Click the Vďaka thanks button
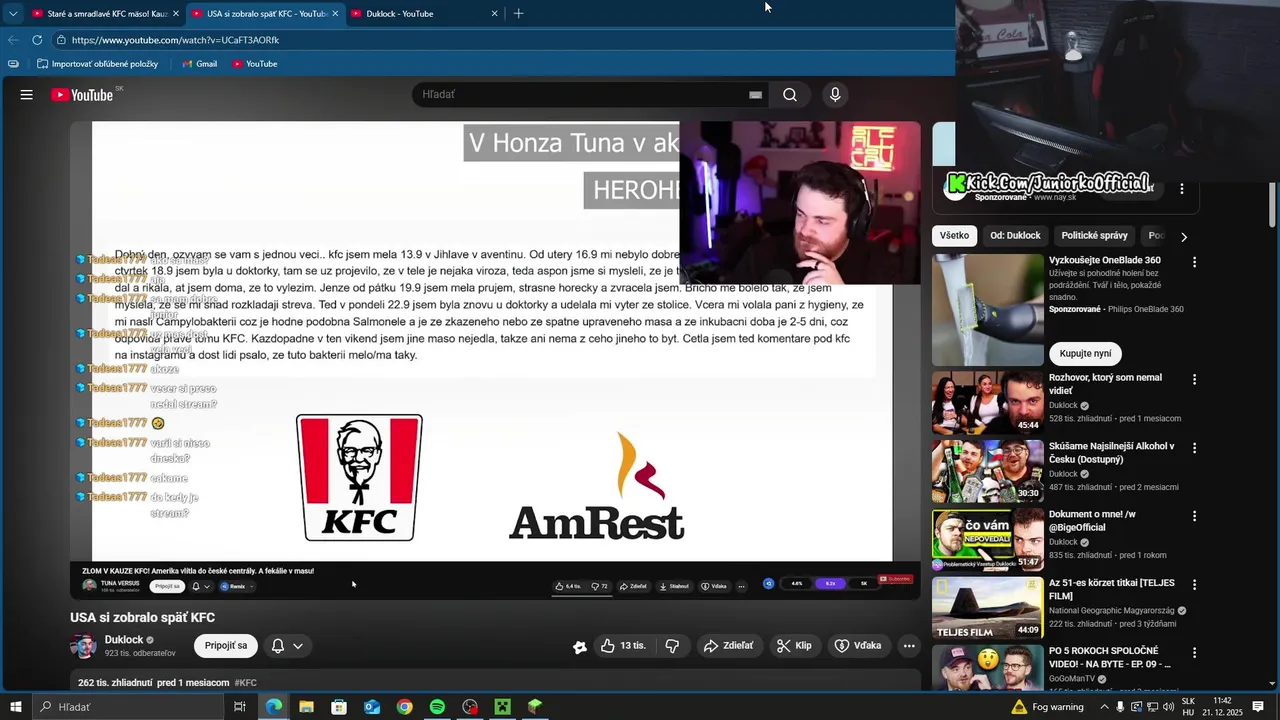Viewport: 1280px width, 720px height. [x=858, y=646]
